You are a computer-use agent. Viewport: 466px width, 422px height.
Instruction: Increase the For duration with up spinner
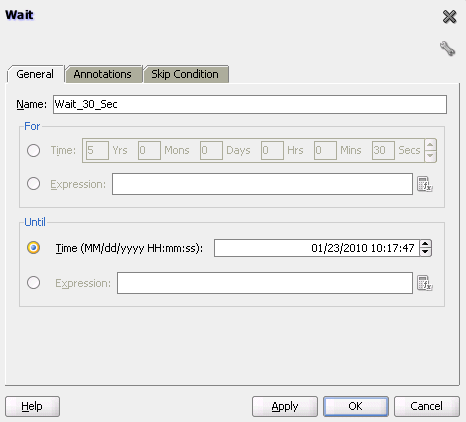pyautogui.click(x=430, y=145)
